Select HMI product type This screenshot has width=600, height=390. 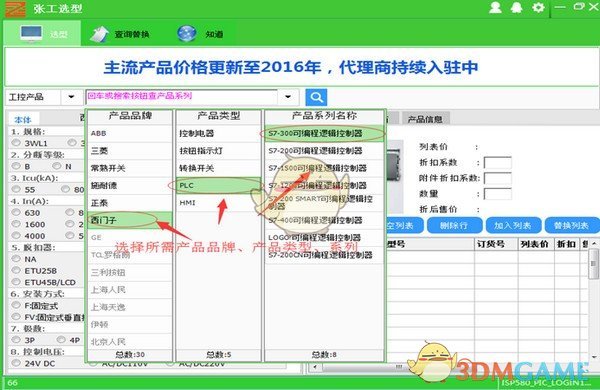218,203
